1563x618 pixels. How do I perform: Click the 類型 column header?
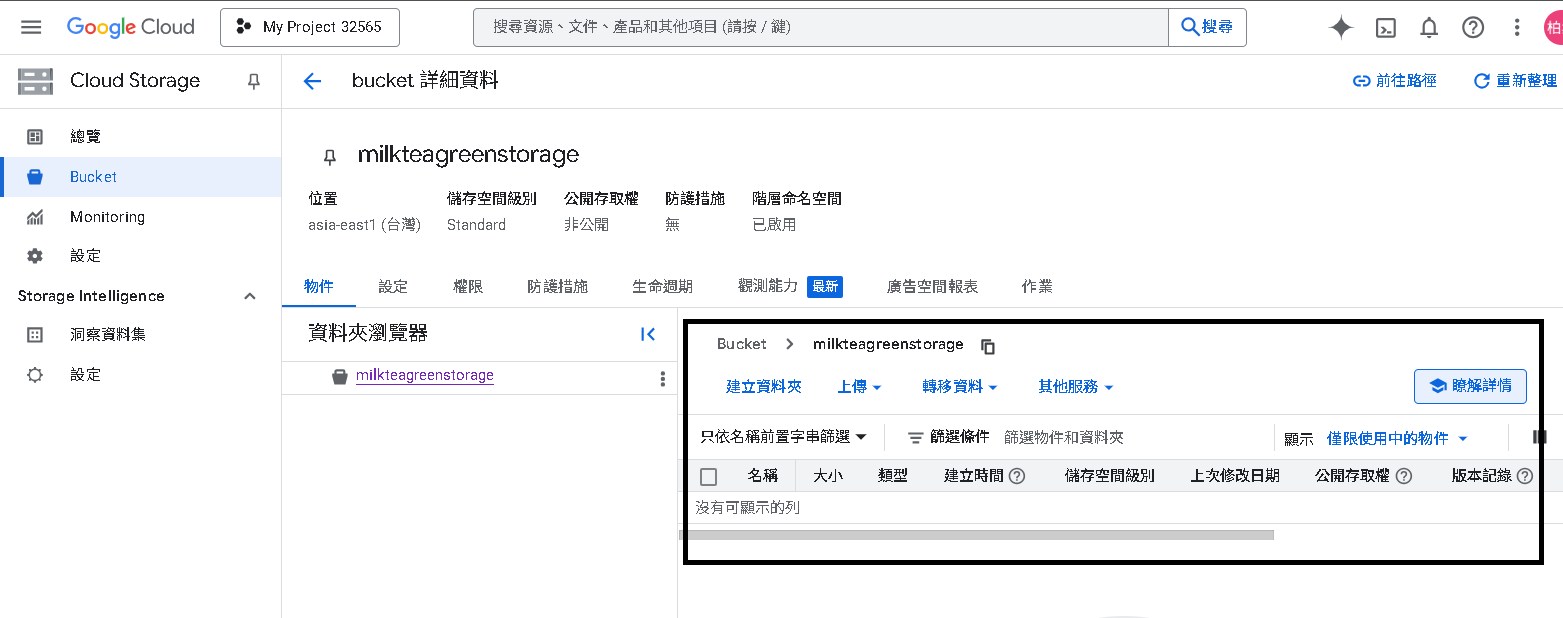click(x=893, y=476)
